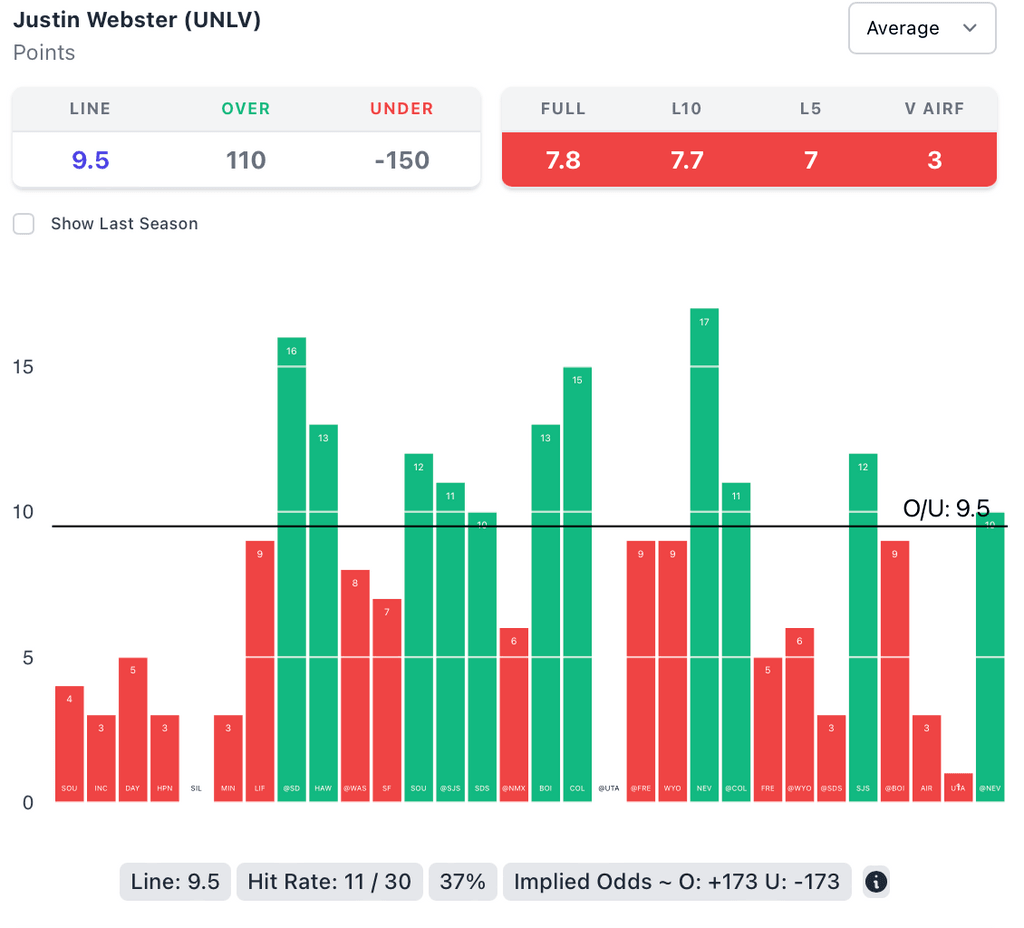Select the @NEV bar showing 10
The height and width of the screenshot is (928, 1024).
click(990, 657)
